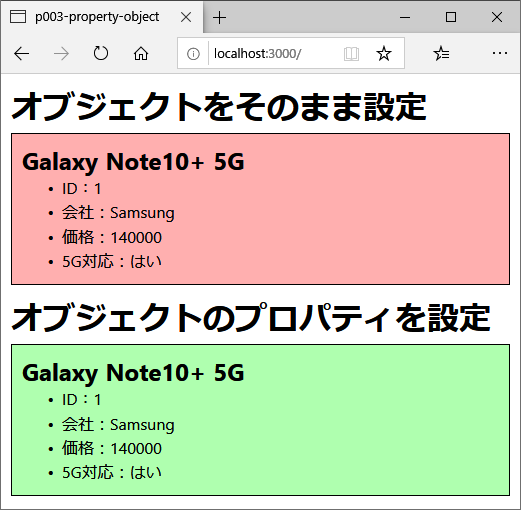
Task: Click 会社：Samsung in the pink box
Action: point(118,213)
